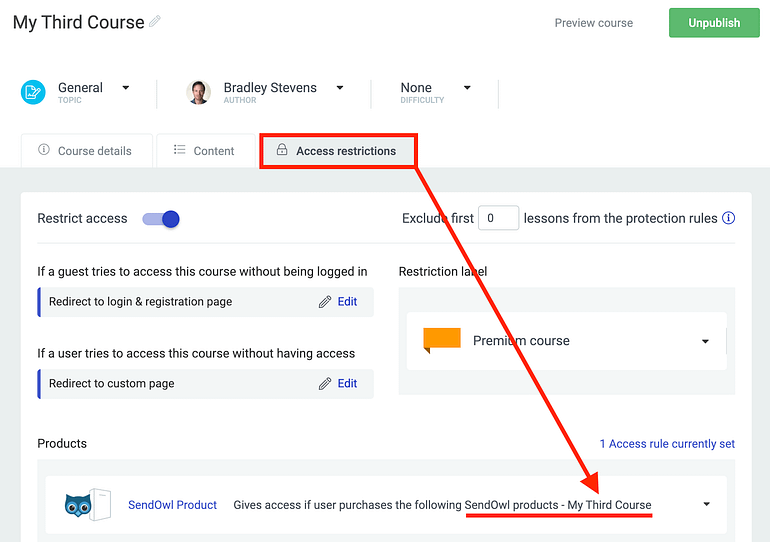Click the info icon on Course details tab
Image resolution: width=770 pixels, height=542 pixels.
pos(44,149)
